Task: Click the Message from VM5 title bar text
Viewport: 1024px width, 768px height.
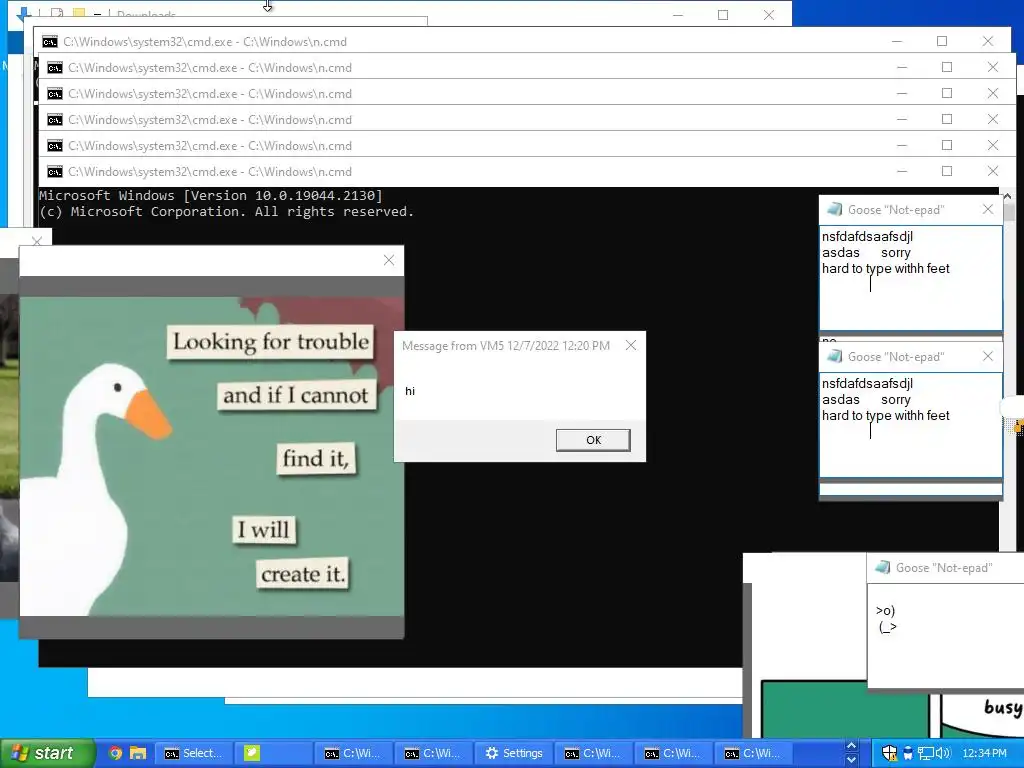Action: (x=505, y=345)
